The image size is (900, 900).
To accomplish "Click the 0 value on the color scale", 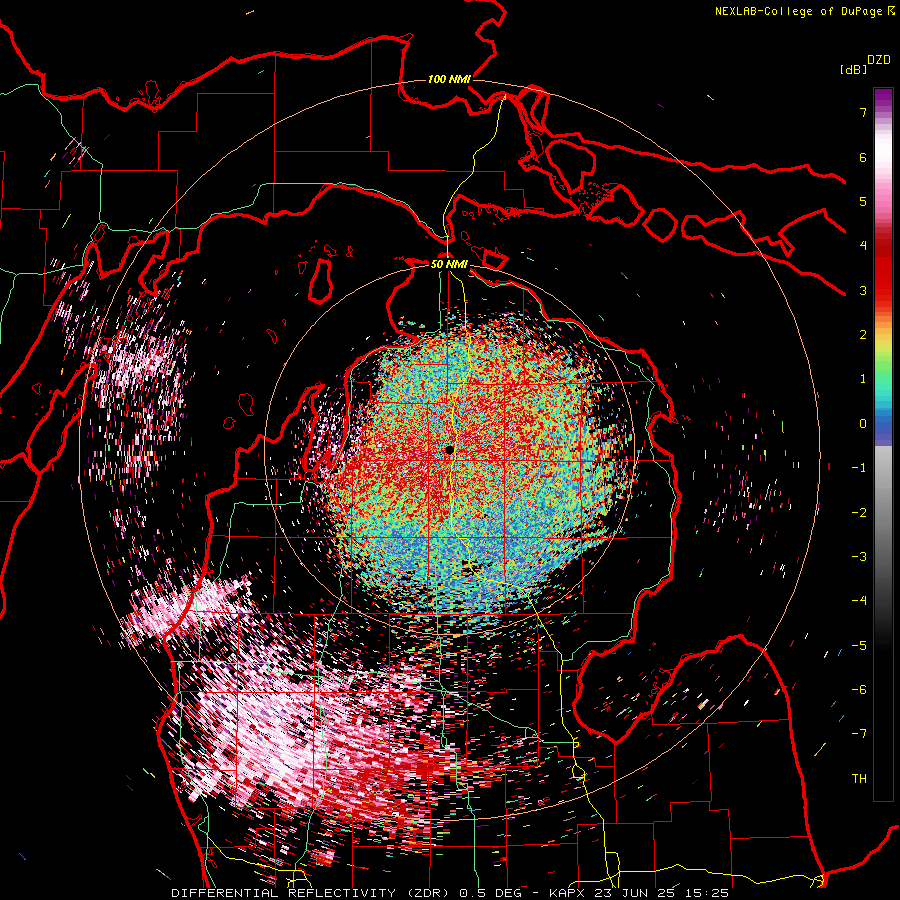I will coord(863,424).
